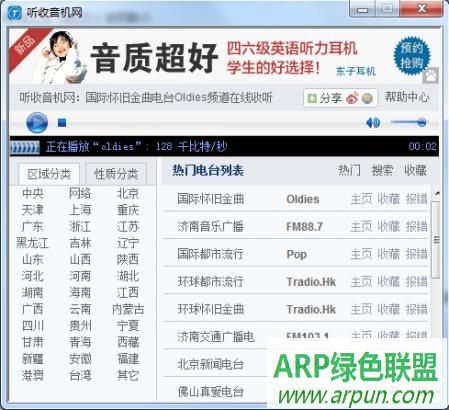This screenshot has height=410, width=449.
Task: Select region 江苏
Action: tap(128, 227)
